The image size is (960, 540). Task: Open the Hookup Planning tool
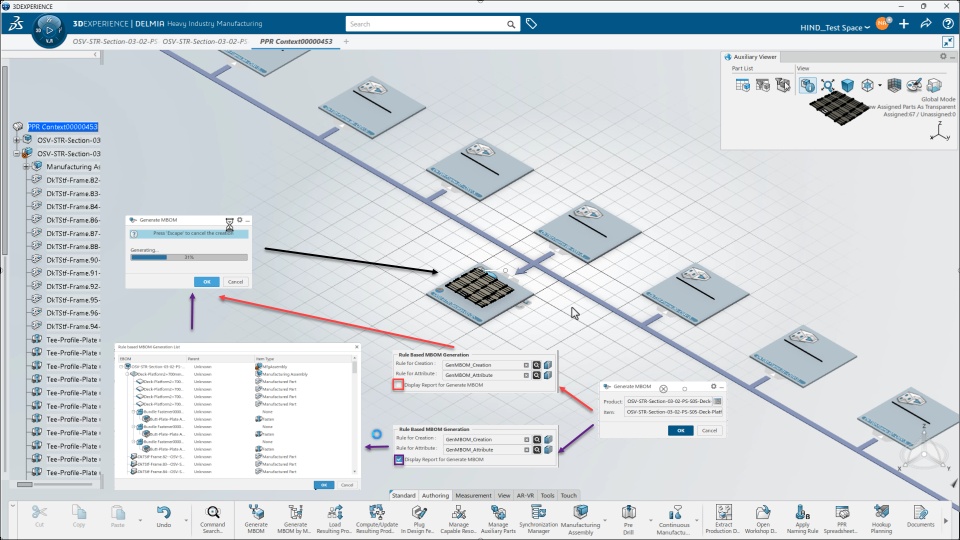coord(881,518)
